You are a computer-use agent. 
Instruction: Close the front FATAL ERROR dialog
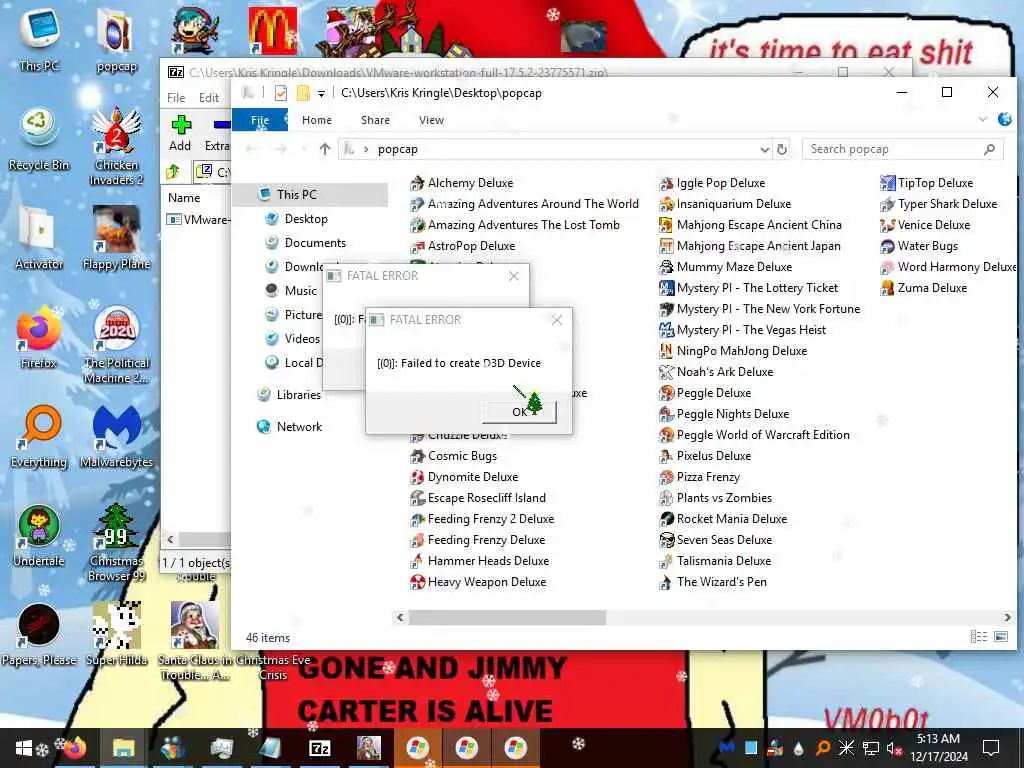[x=556, y=320]
